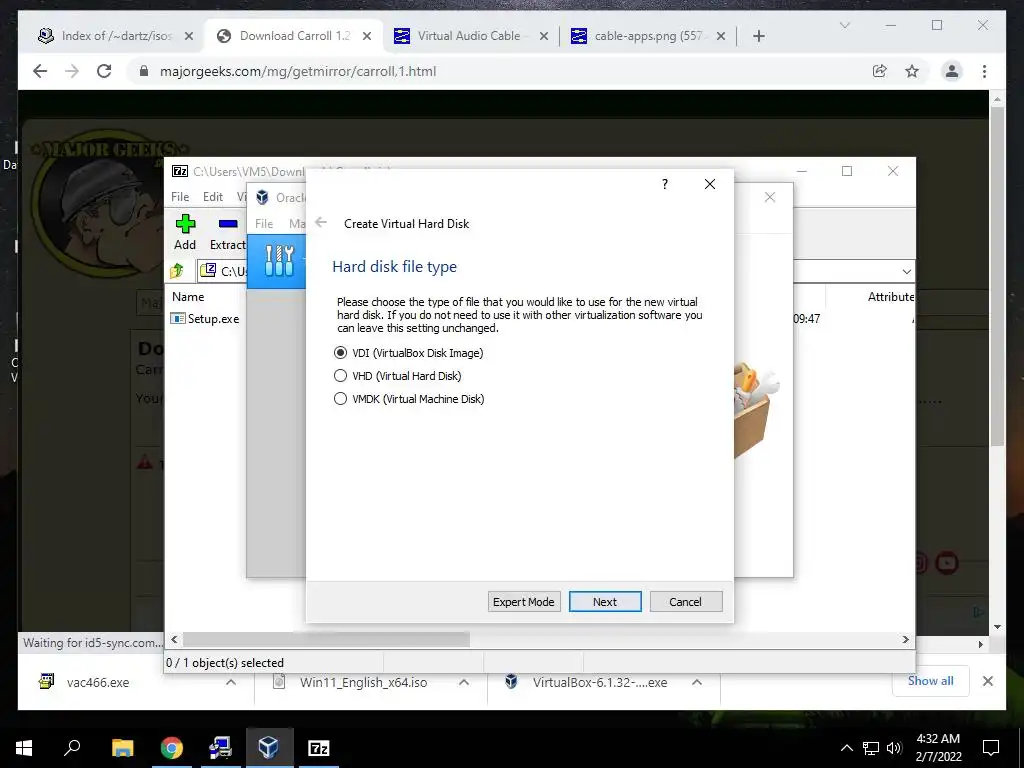The height and width of the screenshot is (768, 1024).
Task: Click the Add button in 7-Zip toolbar
Action: [x=185, y=232]
